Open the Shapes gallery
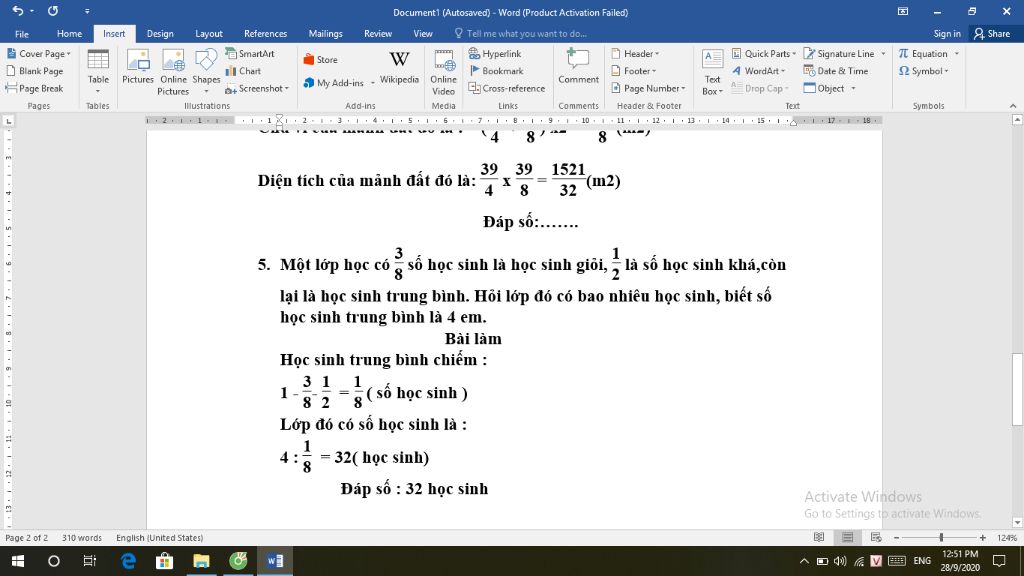The height and width of the screenshot is (576, 1024). pos(206,71)
